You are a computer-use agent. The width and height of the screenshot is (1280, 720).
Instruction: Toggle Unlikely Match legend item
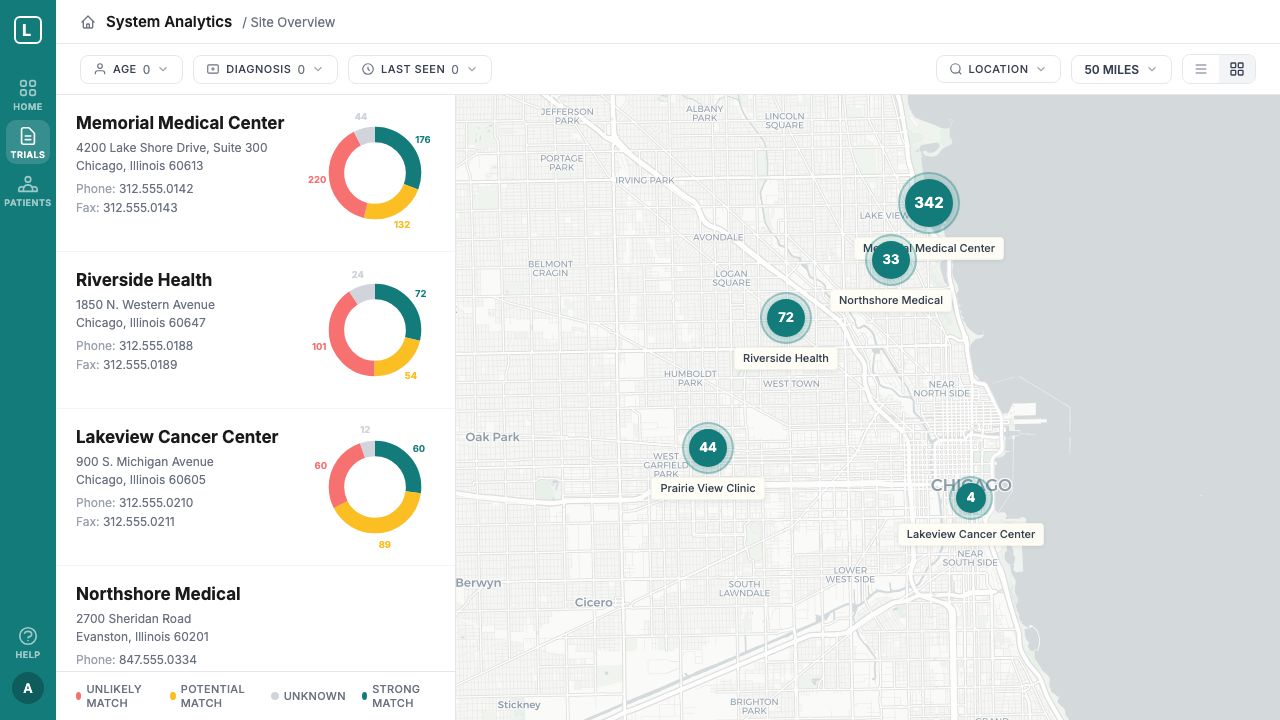(109, 696)
